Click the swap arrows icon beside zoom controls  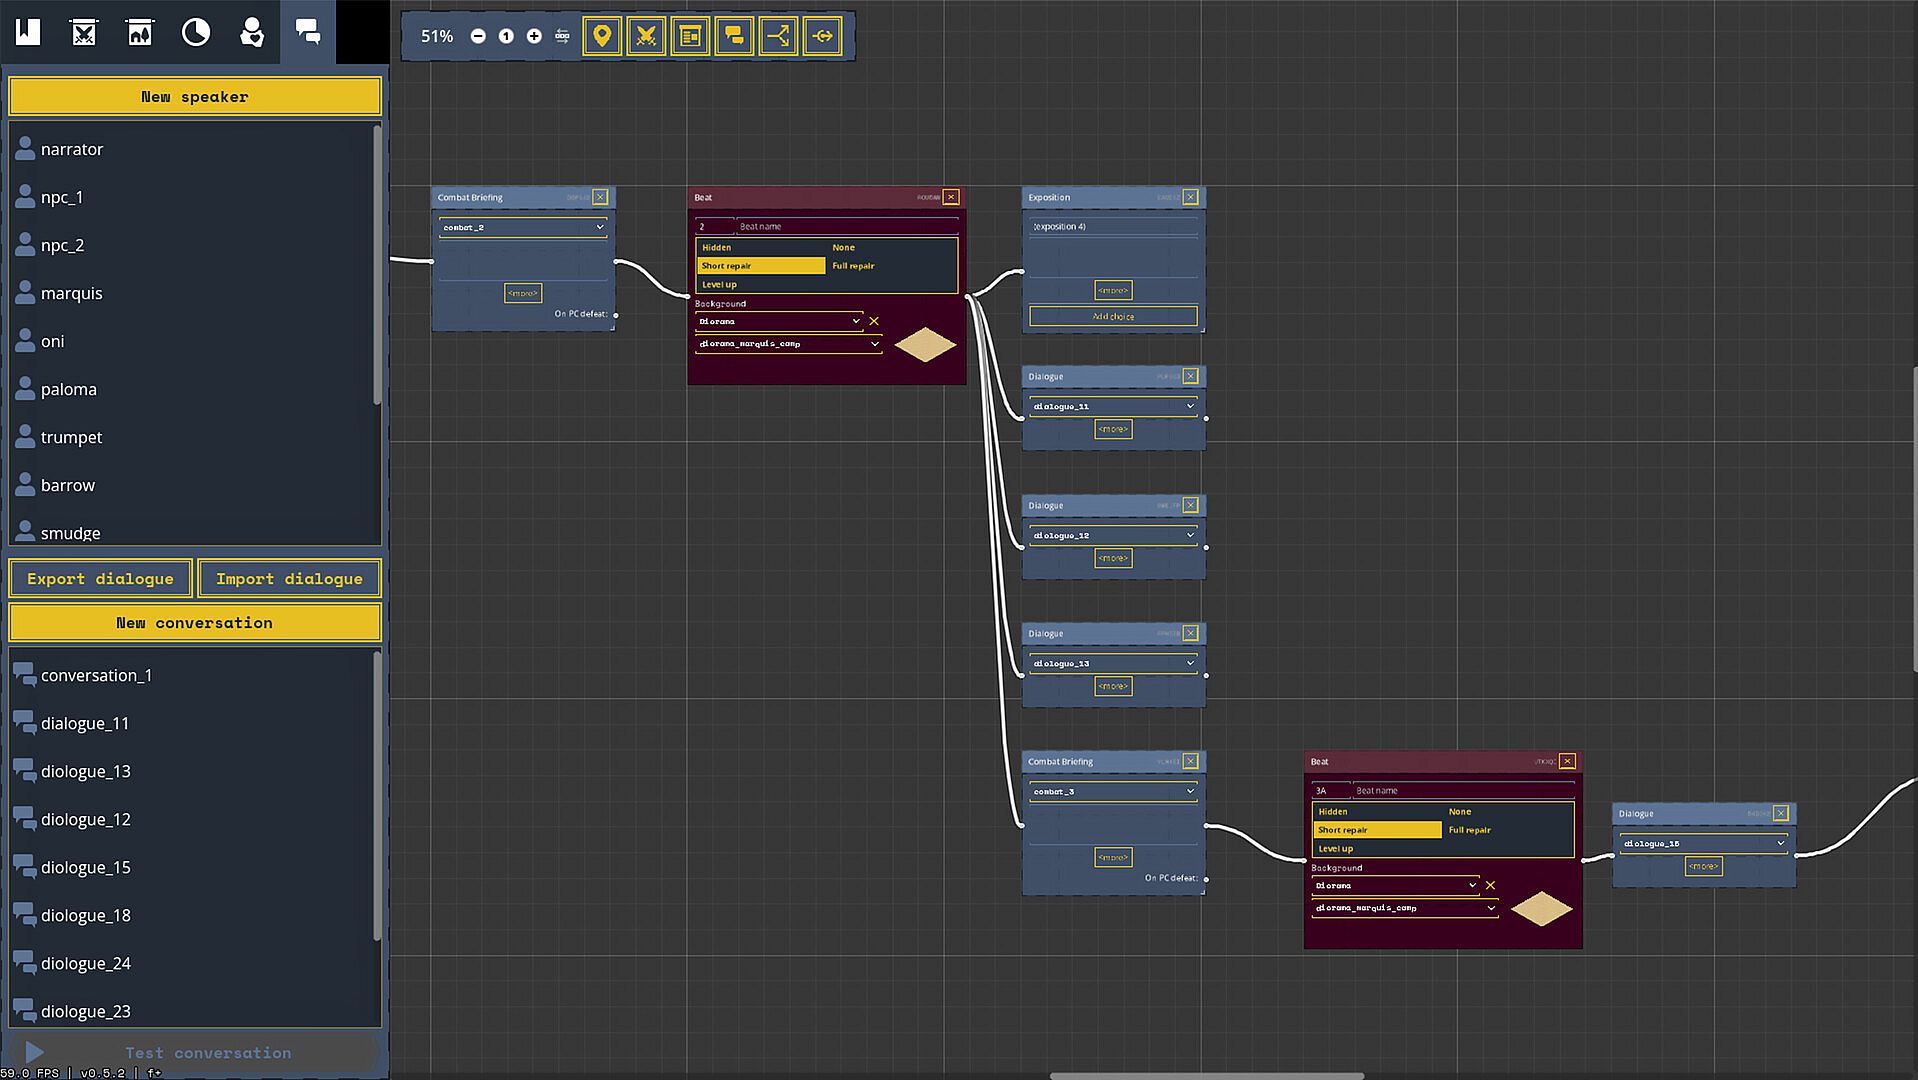562,36
